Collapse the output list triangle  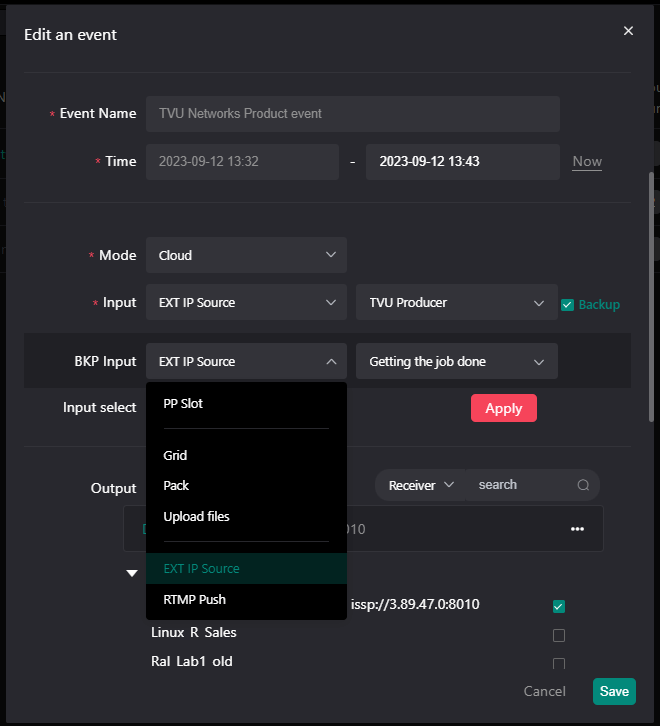(x=132, y=573)
